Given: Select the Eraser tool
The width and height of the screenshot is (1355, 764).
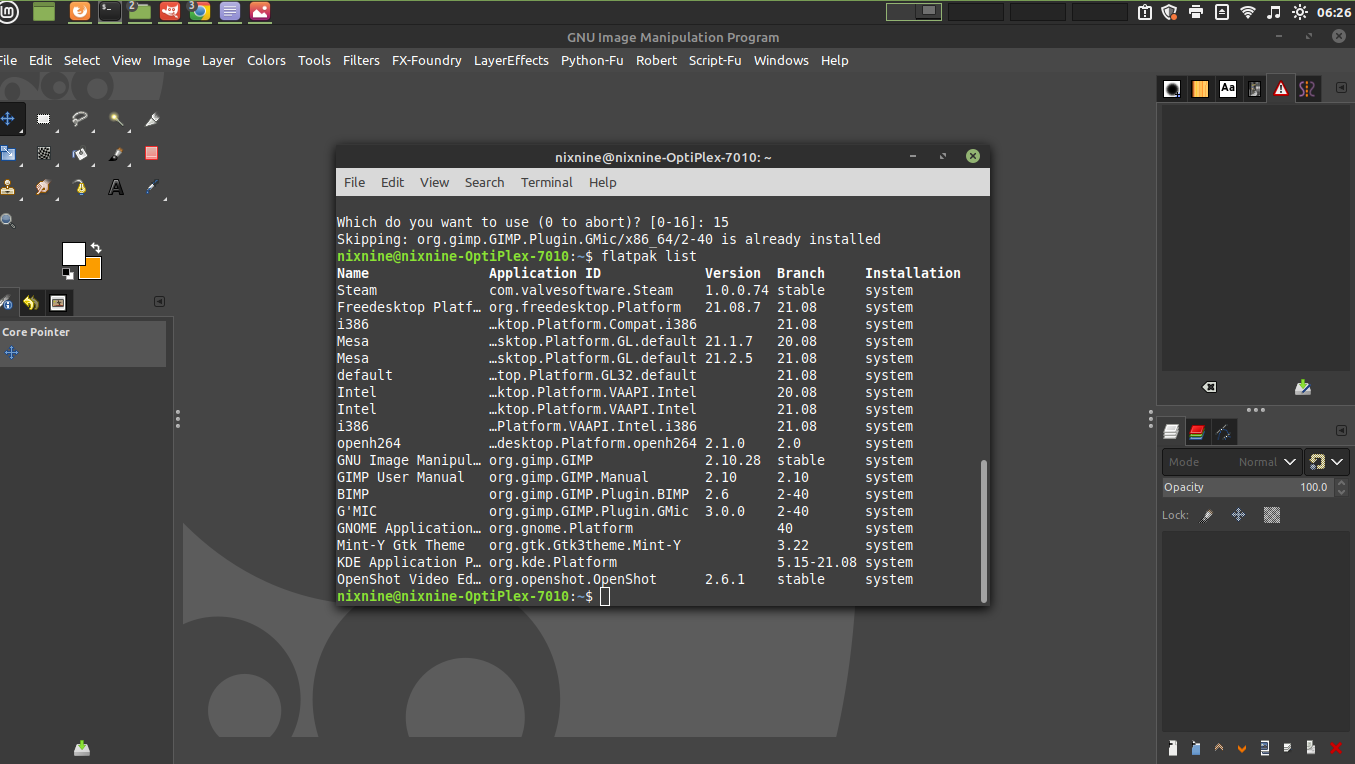Looking at the screenshot, I should pos(152,153).
